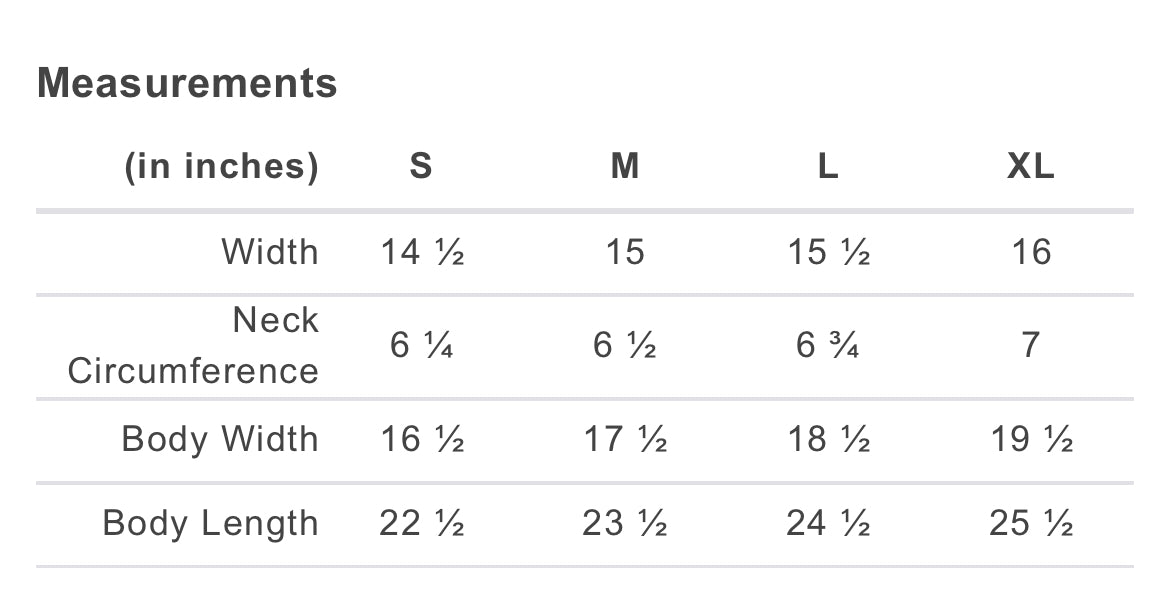Click the Neck Circumference value for size M
Viewport: 1170px width, 606px height.
[x=625, y=346]
